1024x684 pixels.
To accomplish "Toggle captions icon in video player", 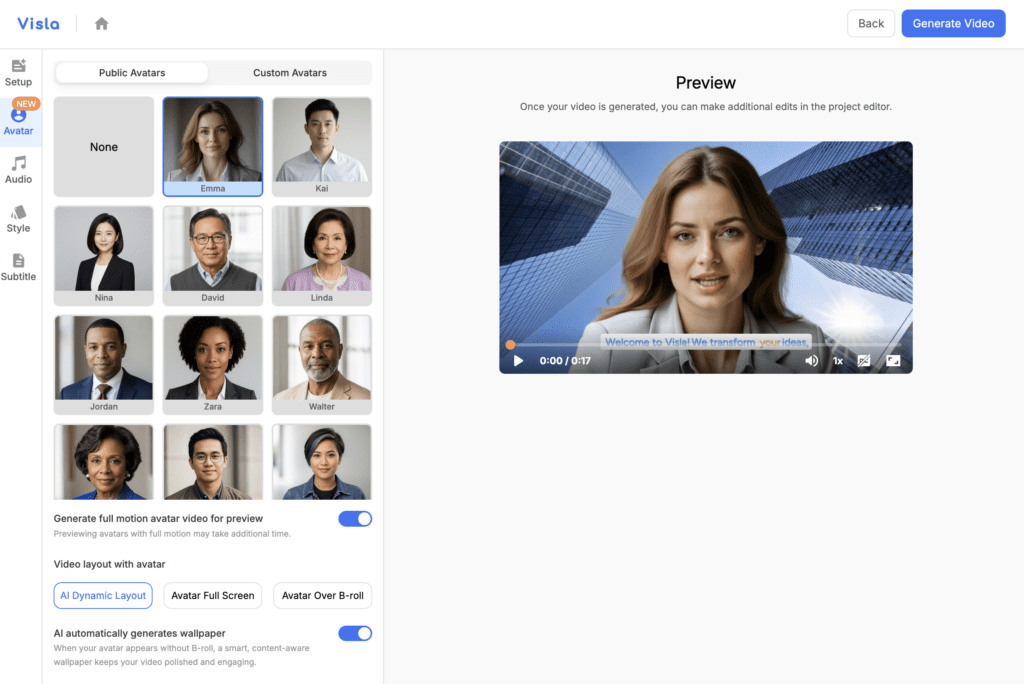I will tap(864, 361).
